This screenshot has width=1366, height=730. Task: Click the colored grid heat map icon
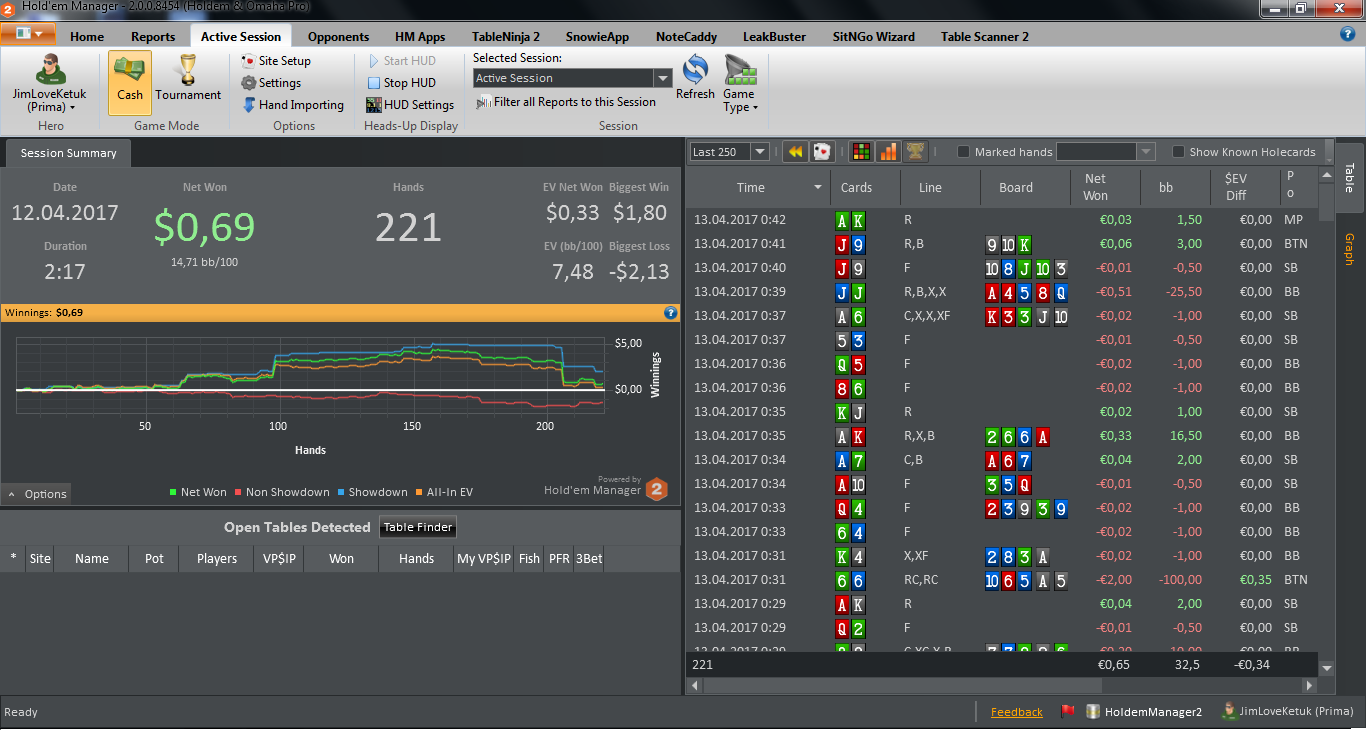(x=860, y=152)
